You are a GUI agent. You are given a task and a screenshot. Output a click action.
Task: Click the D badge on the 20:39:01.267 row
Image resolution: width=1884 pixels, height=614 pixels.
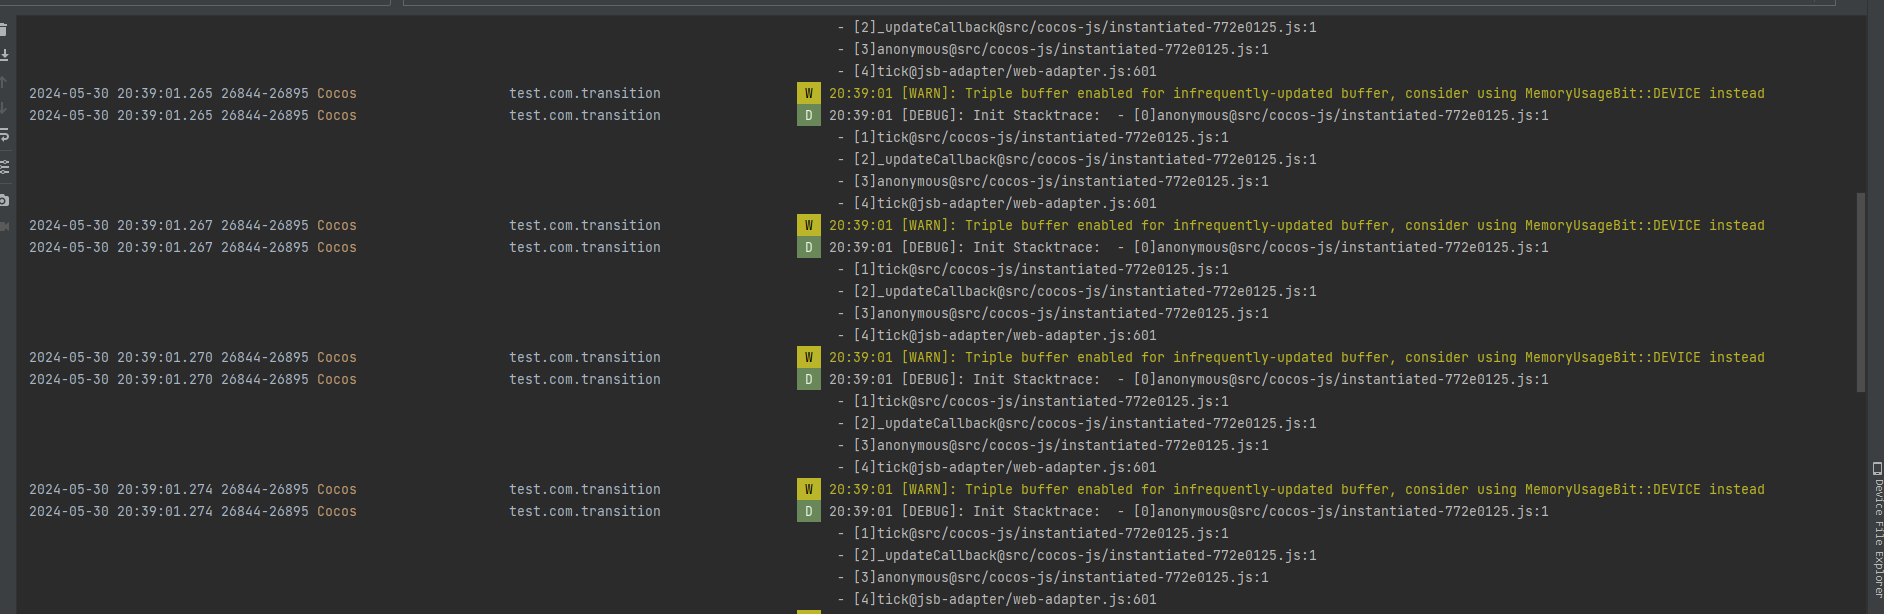[808, 247]
